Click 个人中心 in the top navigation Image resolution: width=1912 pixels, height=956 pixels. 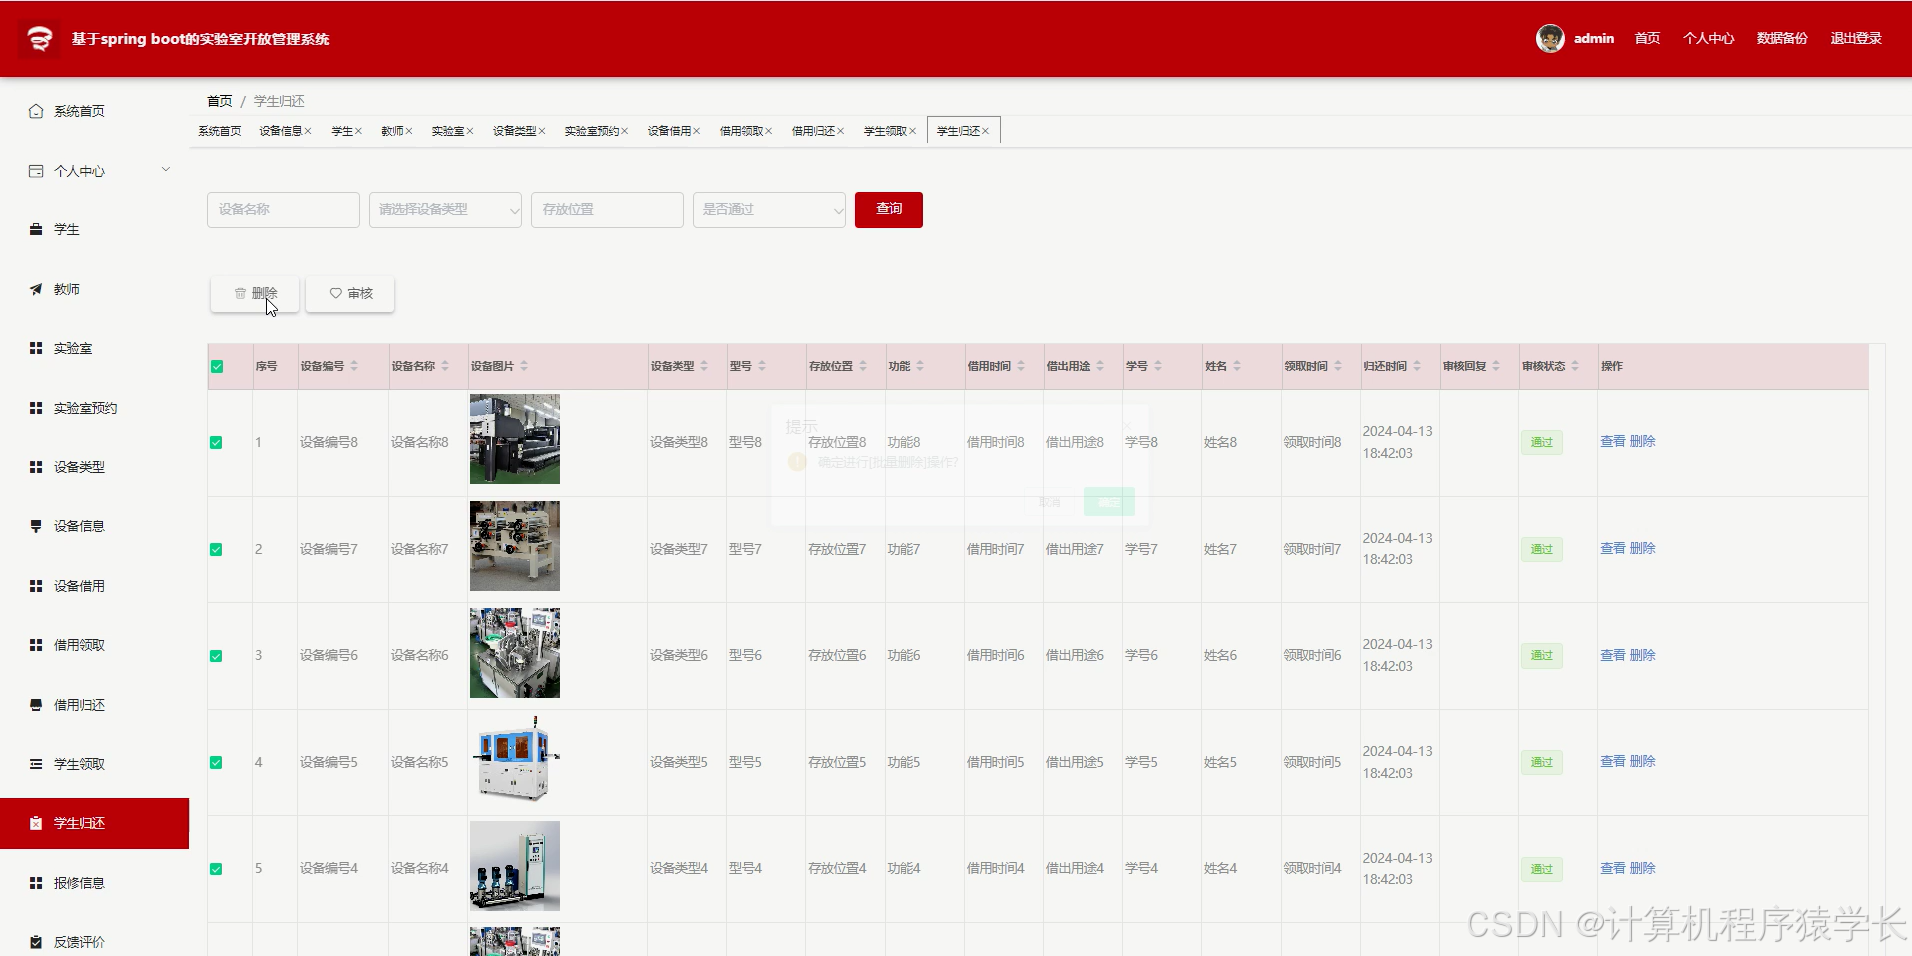(x=1708, y=38)
